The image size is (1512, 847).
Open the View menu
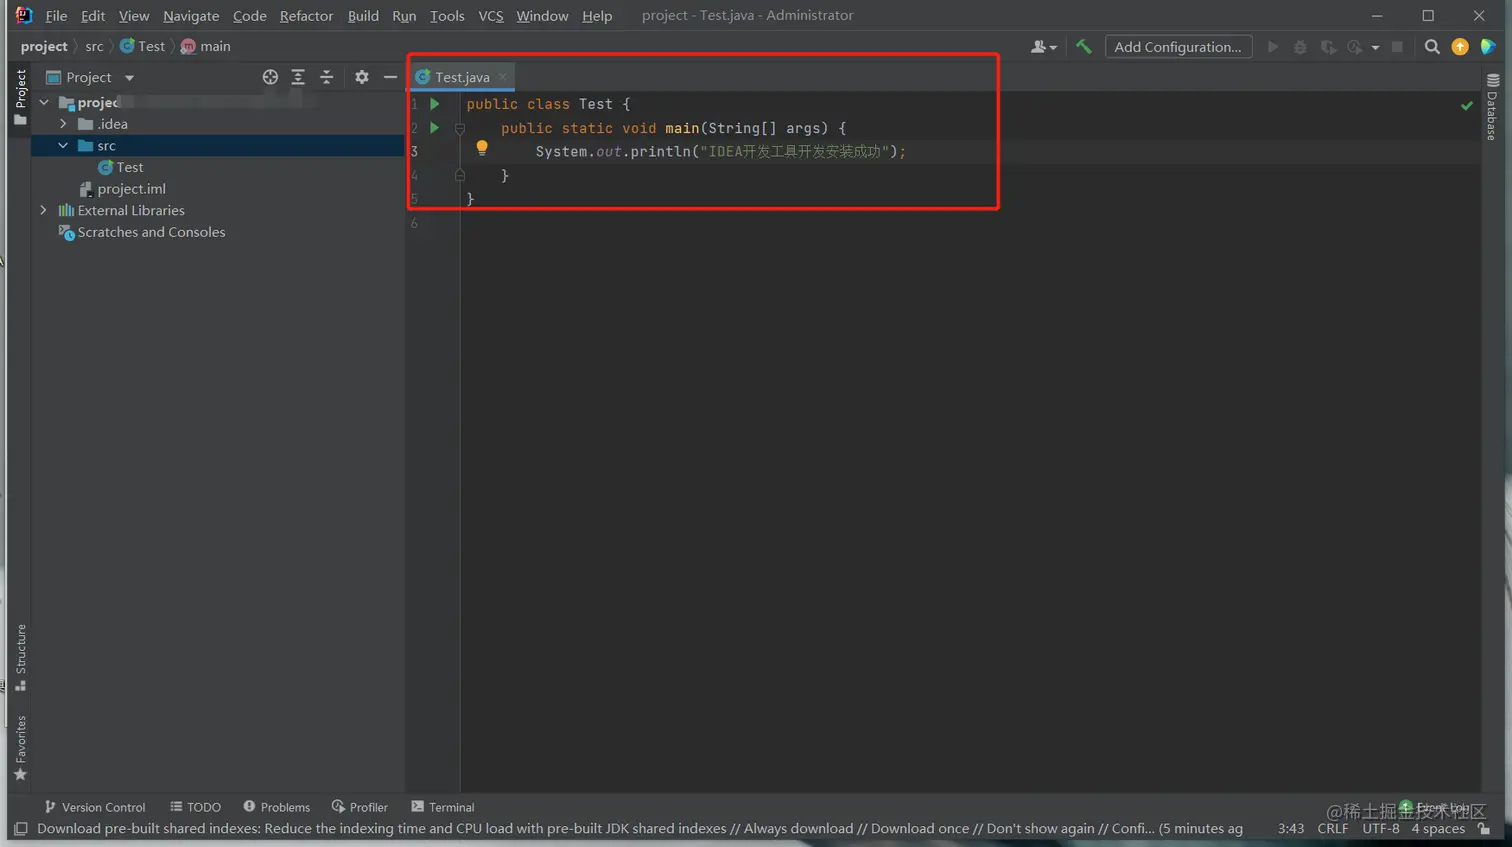[134, 16]
